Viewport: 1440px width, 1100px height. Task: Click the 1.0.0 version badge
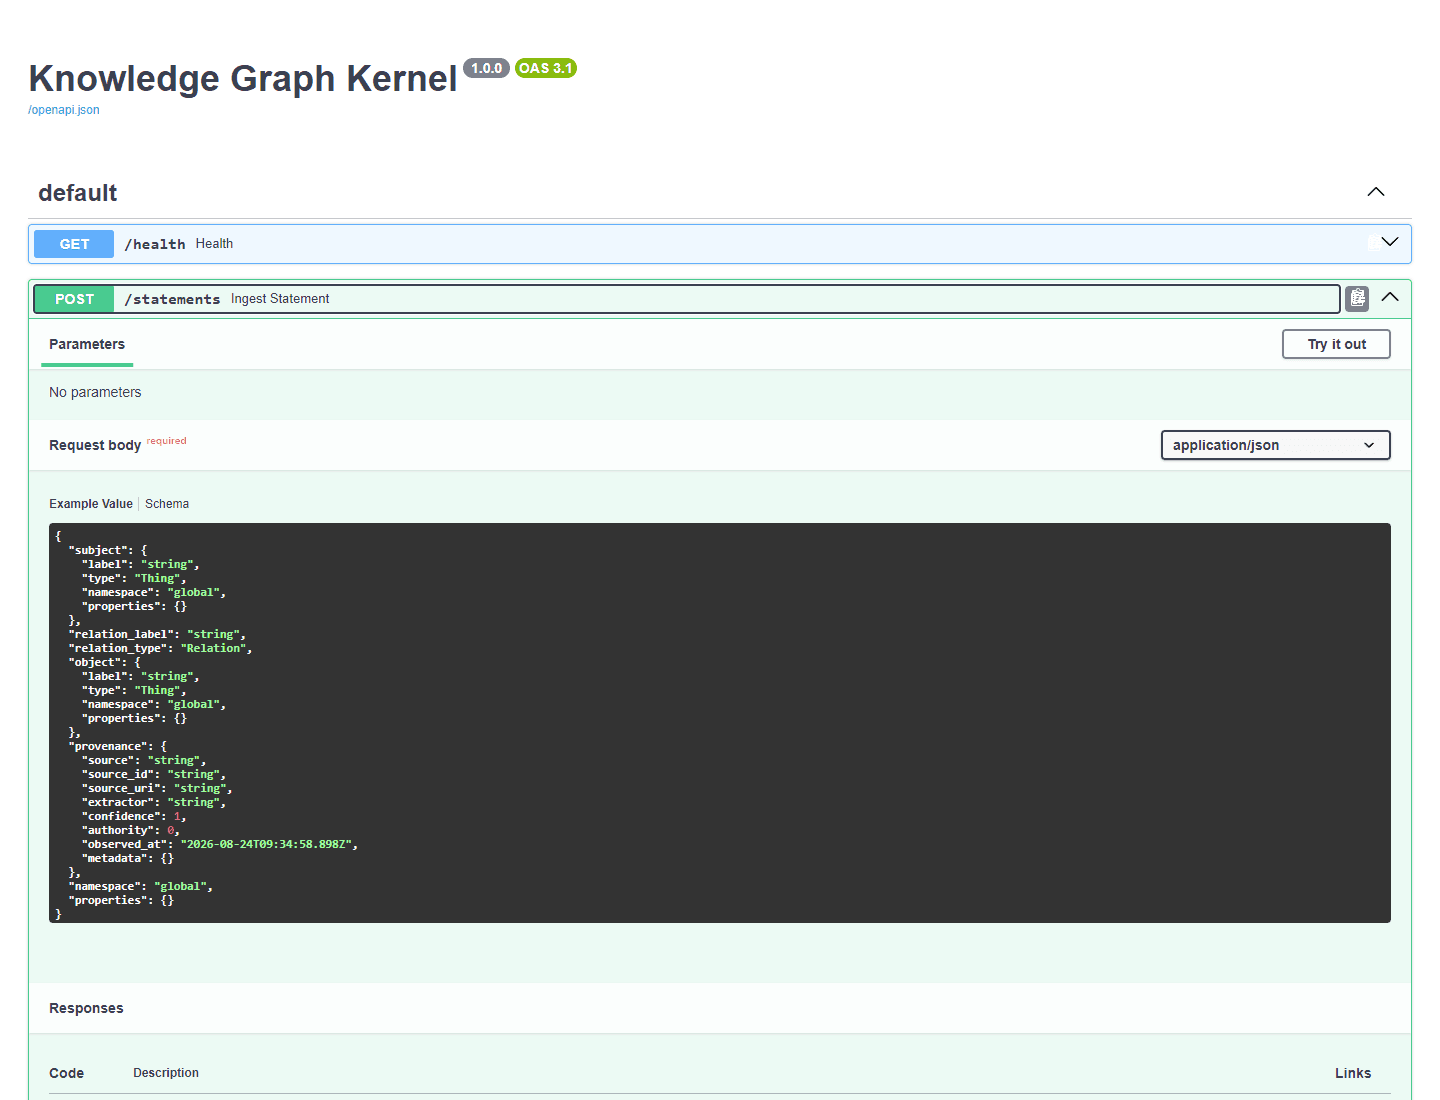coord(486,68)
